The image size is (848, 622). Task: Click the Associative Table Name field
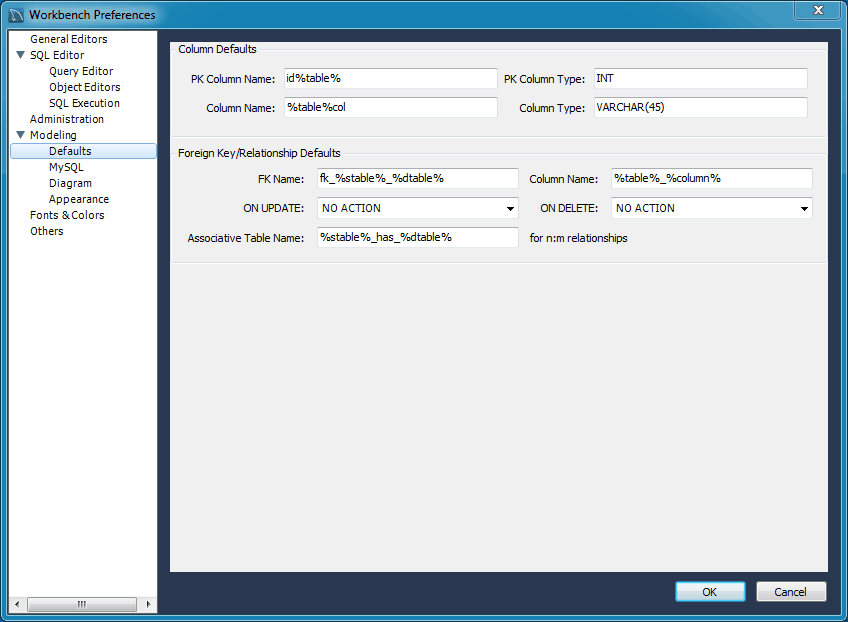[x=418, y=237]
